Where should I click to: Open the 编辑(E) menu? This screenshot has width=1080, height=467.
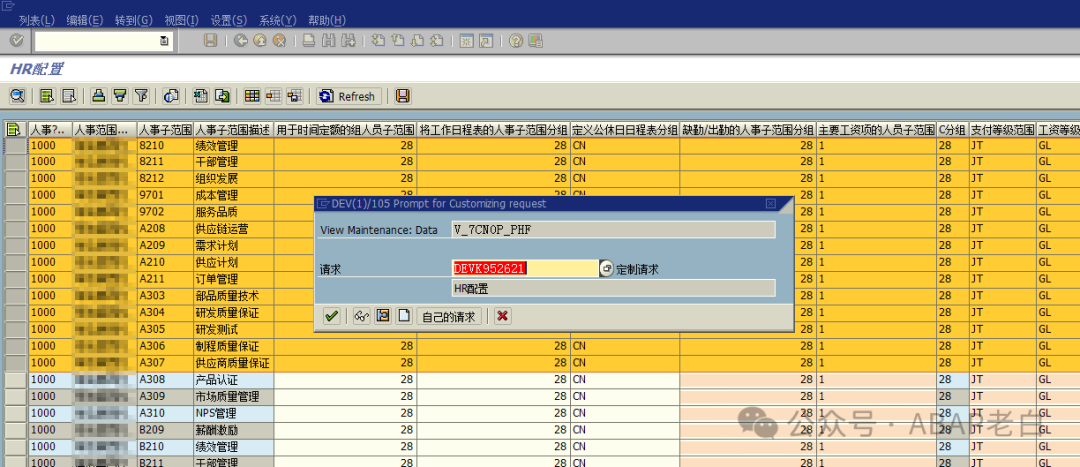click(85, 20)
